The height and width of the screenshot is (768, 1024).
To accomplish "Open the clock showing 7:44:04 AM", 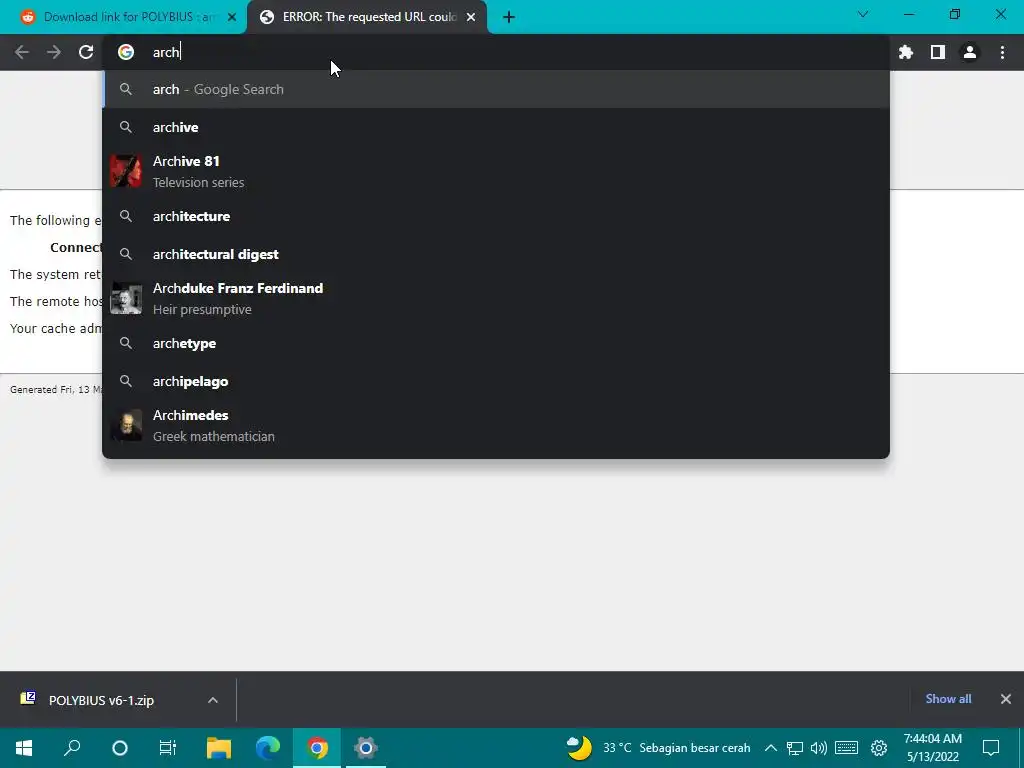I will point(933,748).
